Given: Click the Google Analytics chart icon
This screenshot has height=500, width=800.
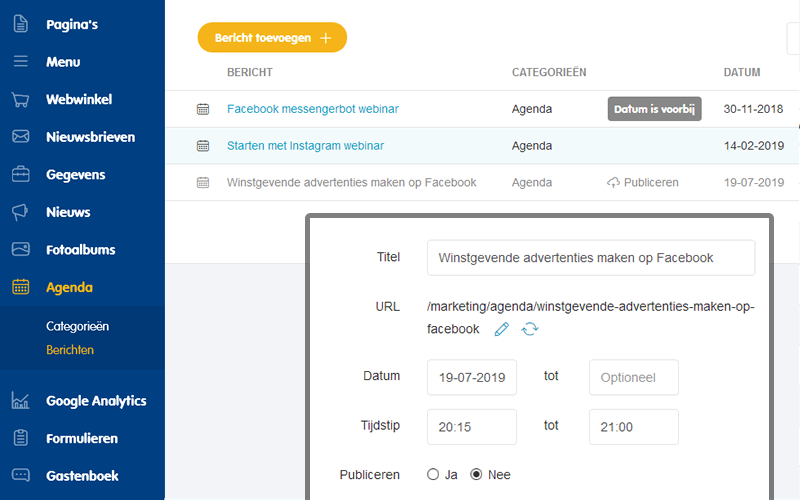Looking at the screenshot, I should coord(20,401).
